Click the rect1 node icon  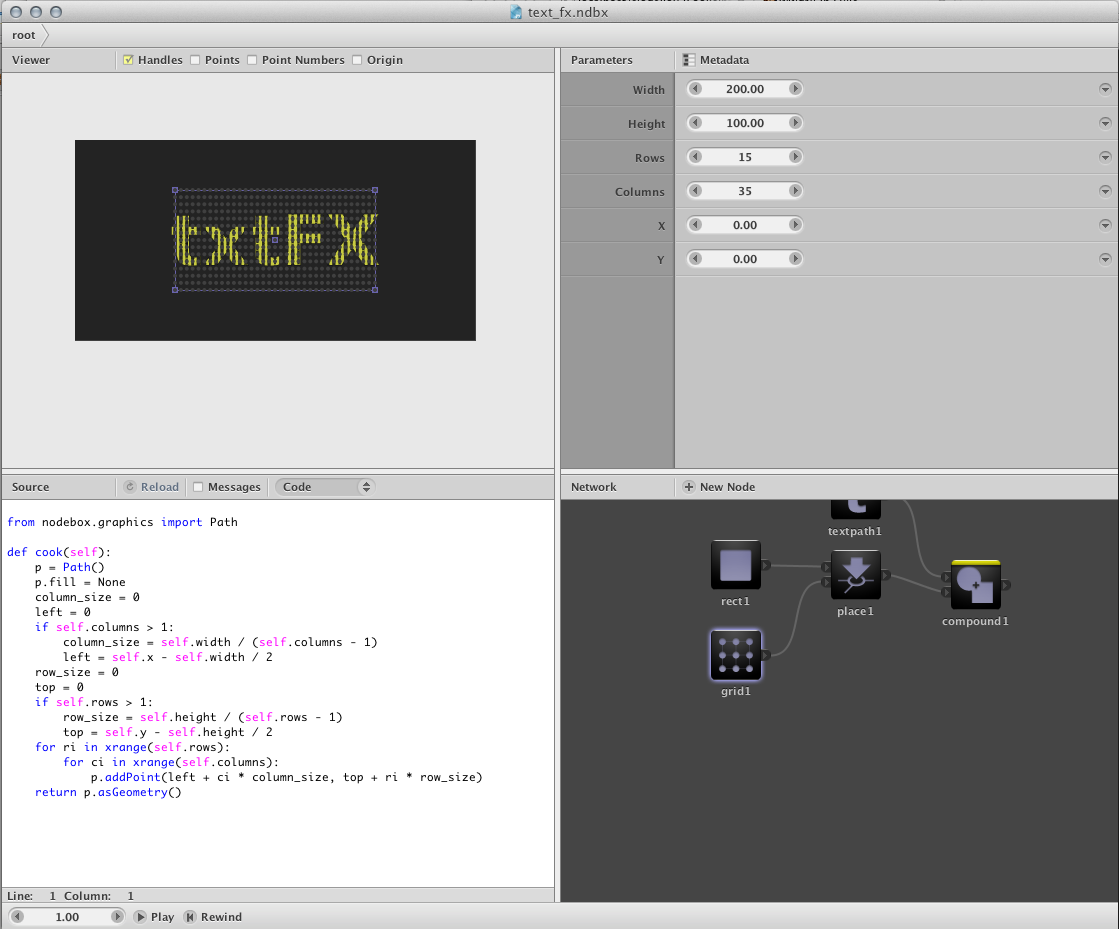[x=735, y=565]
